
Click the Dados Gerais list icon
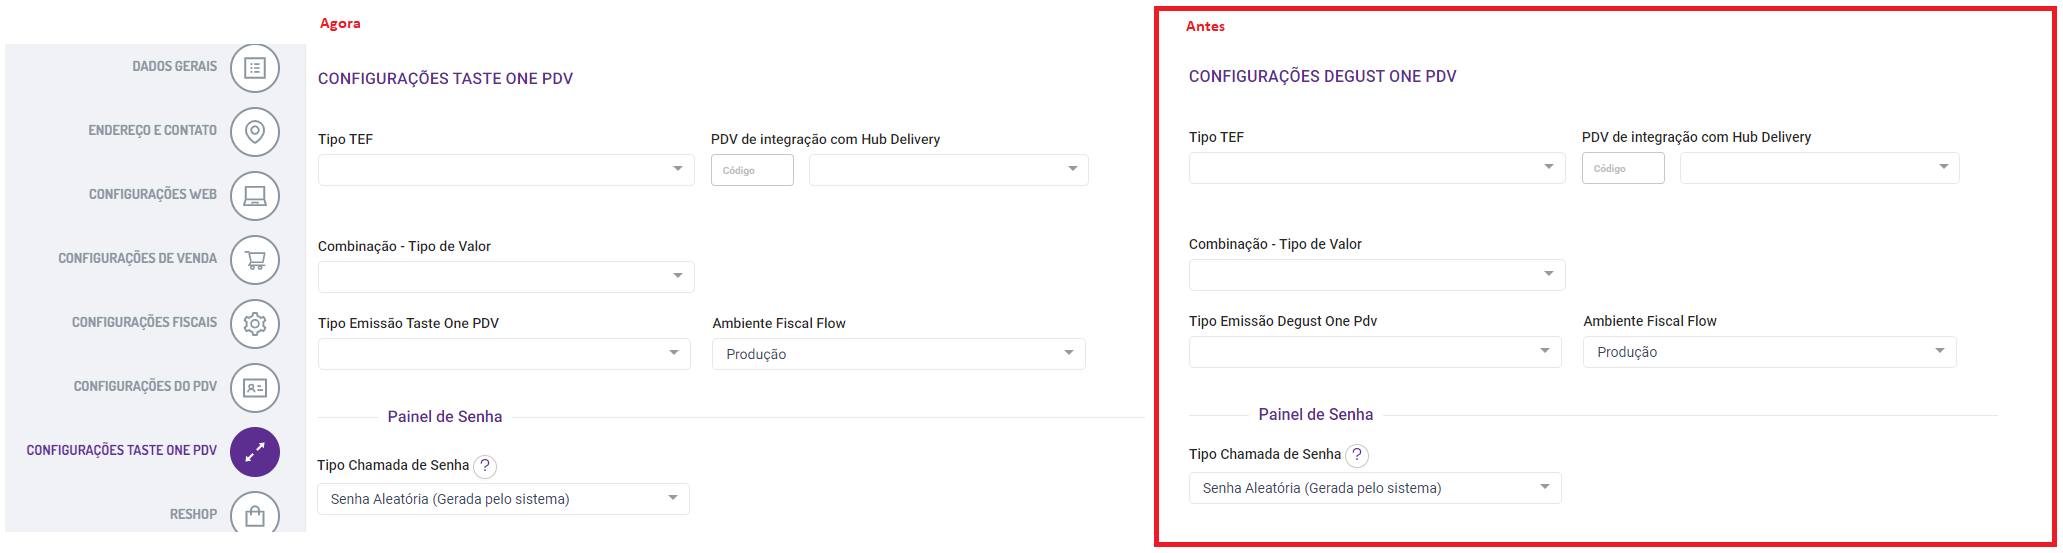point(255,68)
